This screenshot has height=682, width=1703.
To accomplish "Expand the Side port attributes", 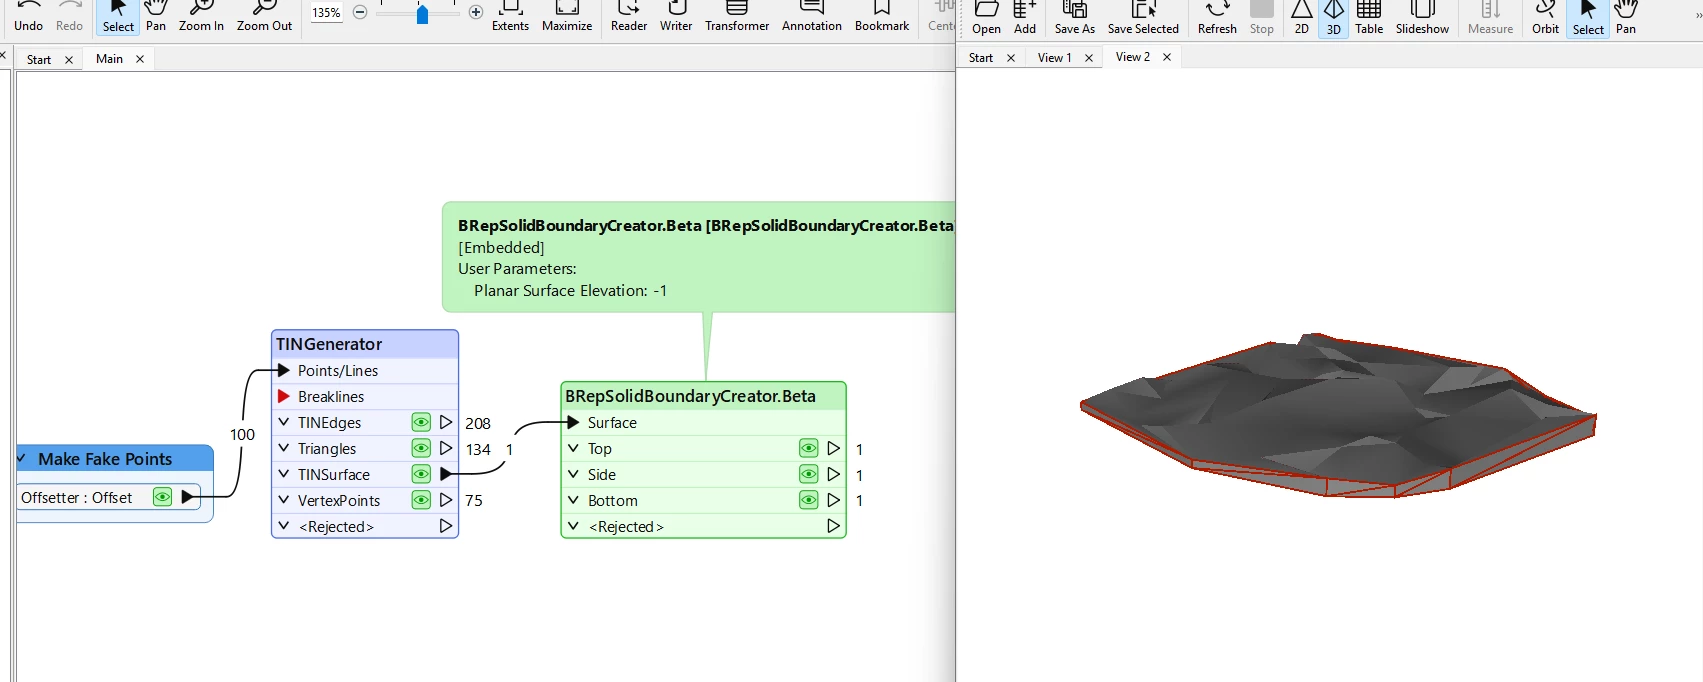I will (573, 474).
